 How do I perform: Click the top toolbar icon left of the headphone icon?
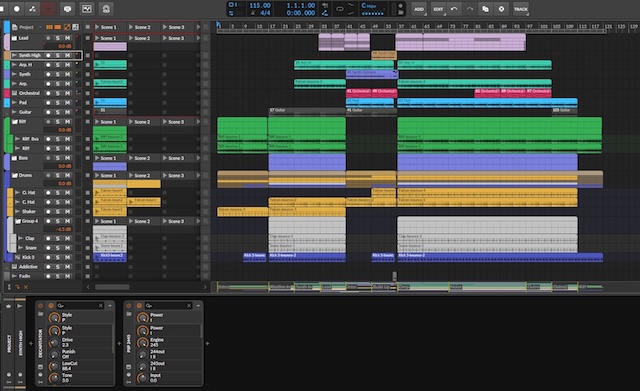tap(87, 9)
